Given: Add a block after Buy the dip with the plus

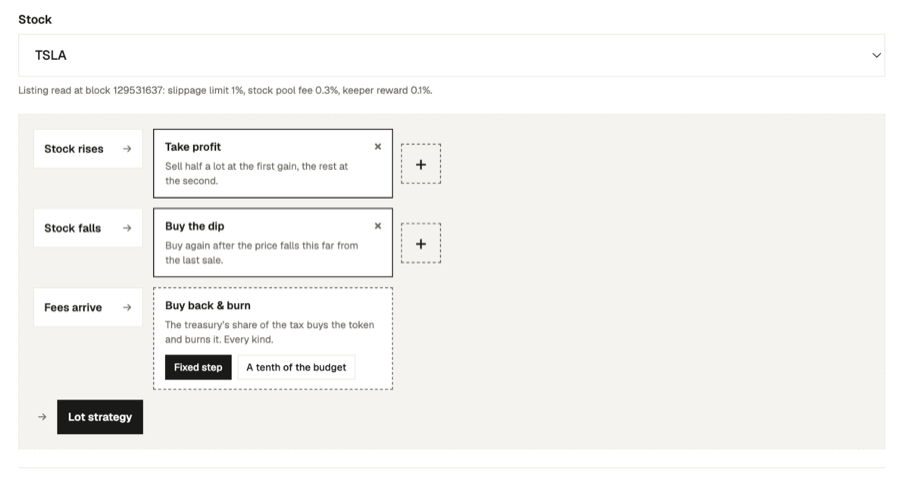Looking at the screenshot, I should point(421,243).
